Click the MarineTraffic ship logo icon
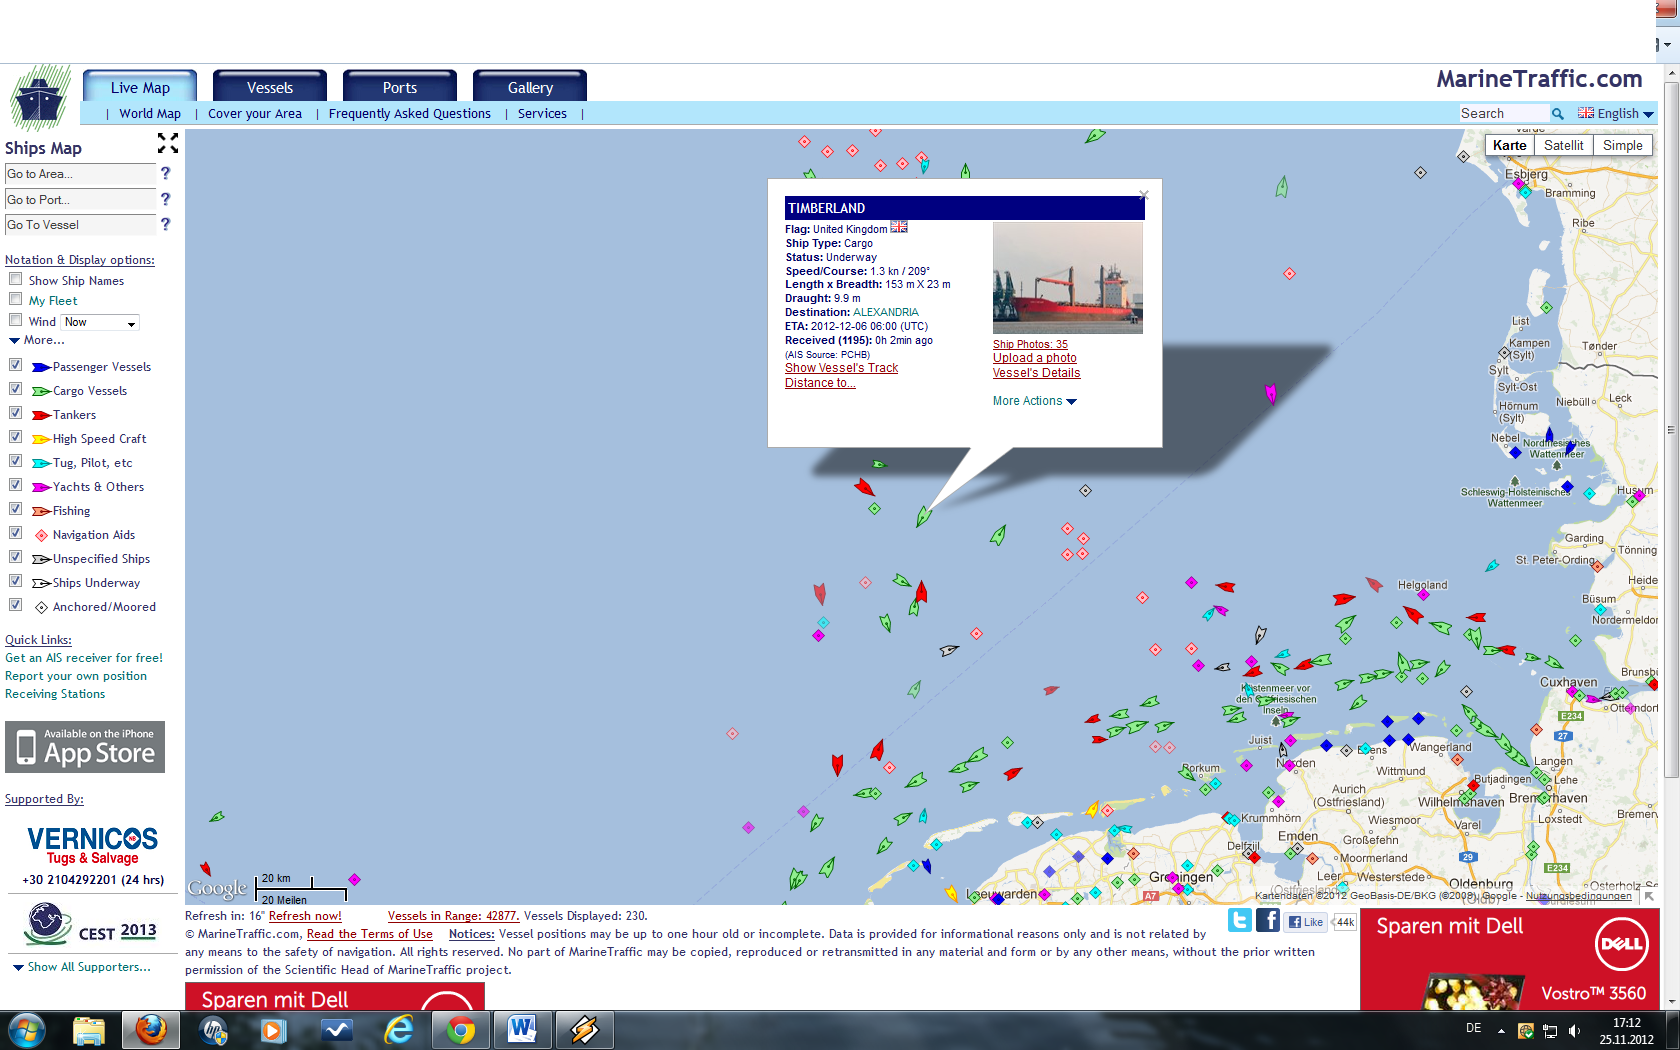The width and height of the screenshot is (1680, 1050). [40, 98]
